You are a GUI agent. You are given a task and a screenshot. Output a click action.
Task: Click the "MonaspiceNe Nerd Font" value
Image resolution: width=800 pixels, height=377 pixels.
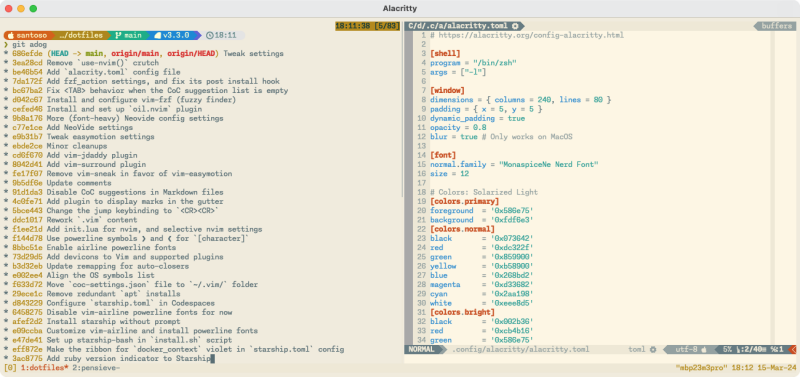pos(548,164)
